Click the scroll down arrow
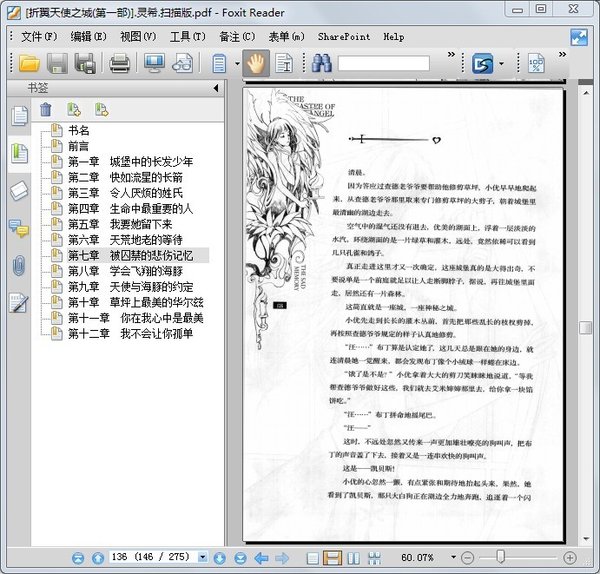This screenshot has height=574, width=600. (586, 539)
